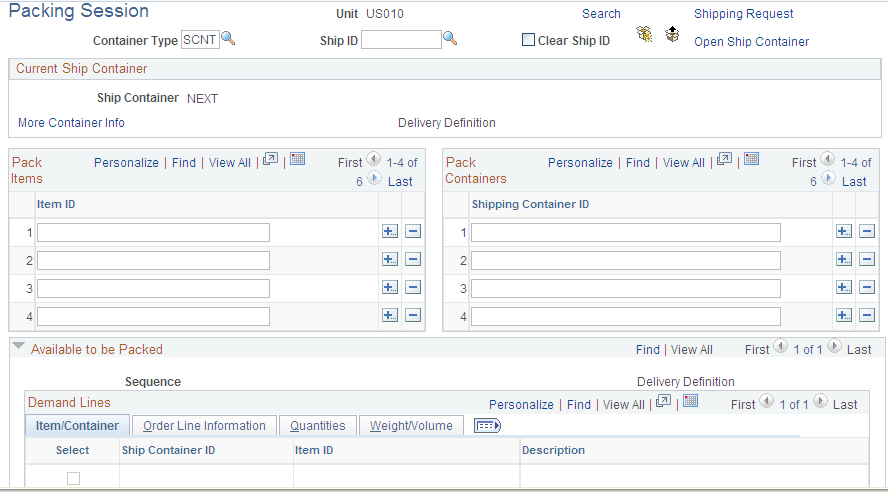Image resolution: width=888 pixels, height=492 pixels.
Task: Add row after Pack Items row 4
Action: (x=390, y=315)
